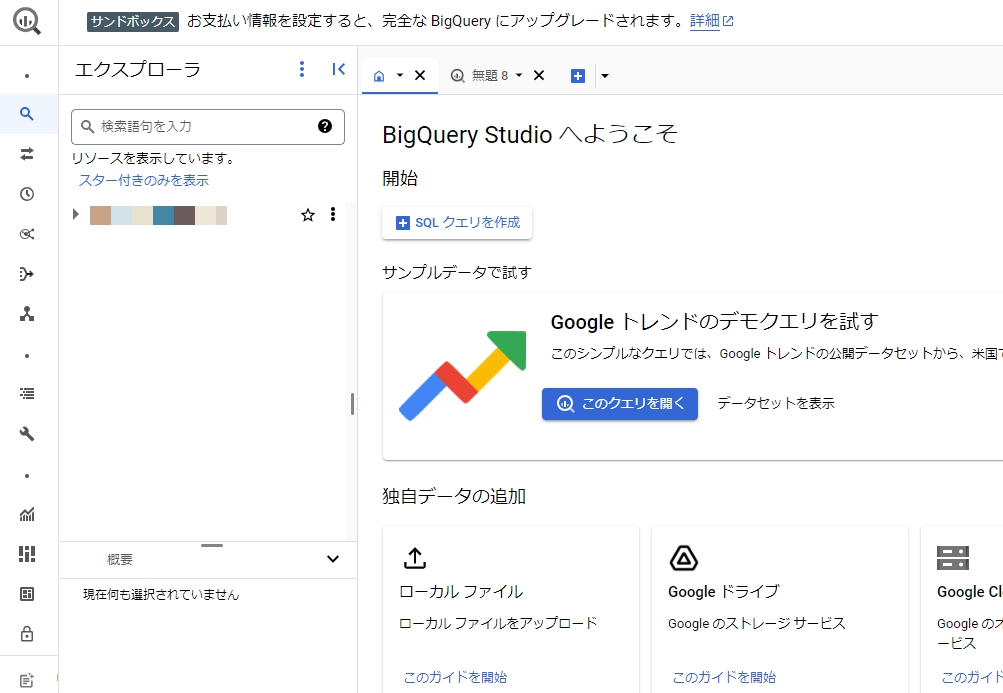Select the Migration icon in the sidebar

point(29,272)
